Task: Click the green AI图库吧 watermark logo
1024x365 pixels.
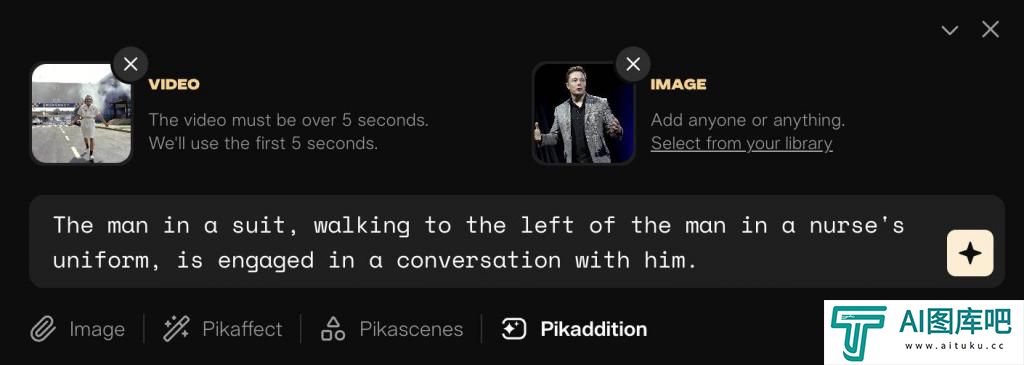Action: point(924,332)
